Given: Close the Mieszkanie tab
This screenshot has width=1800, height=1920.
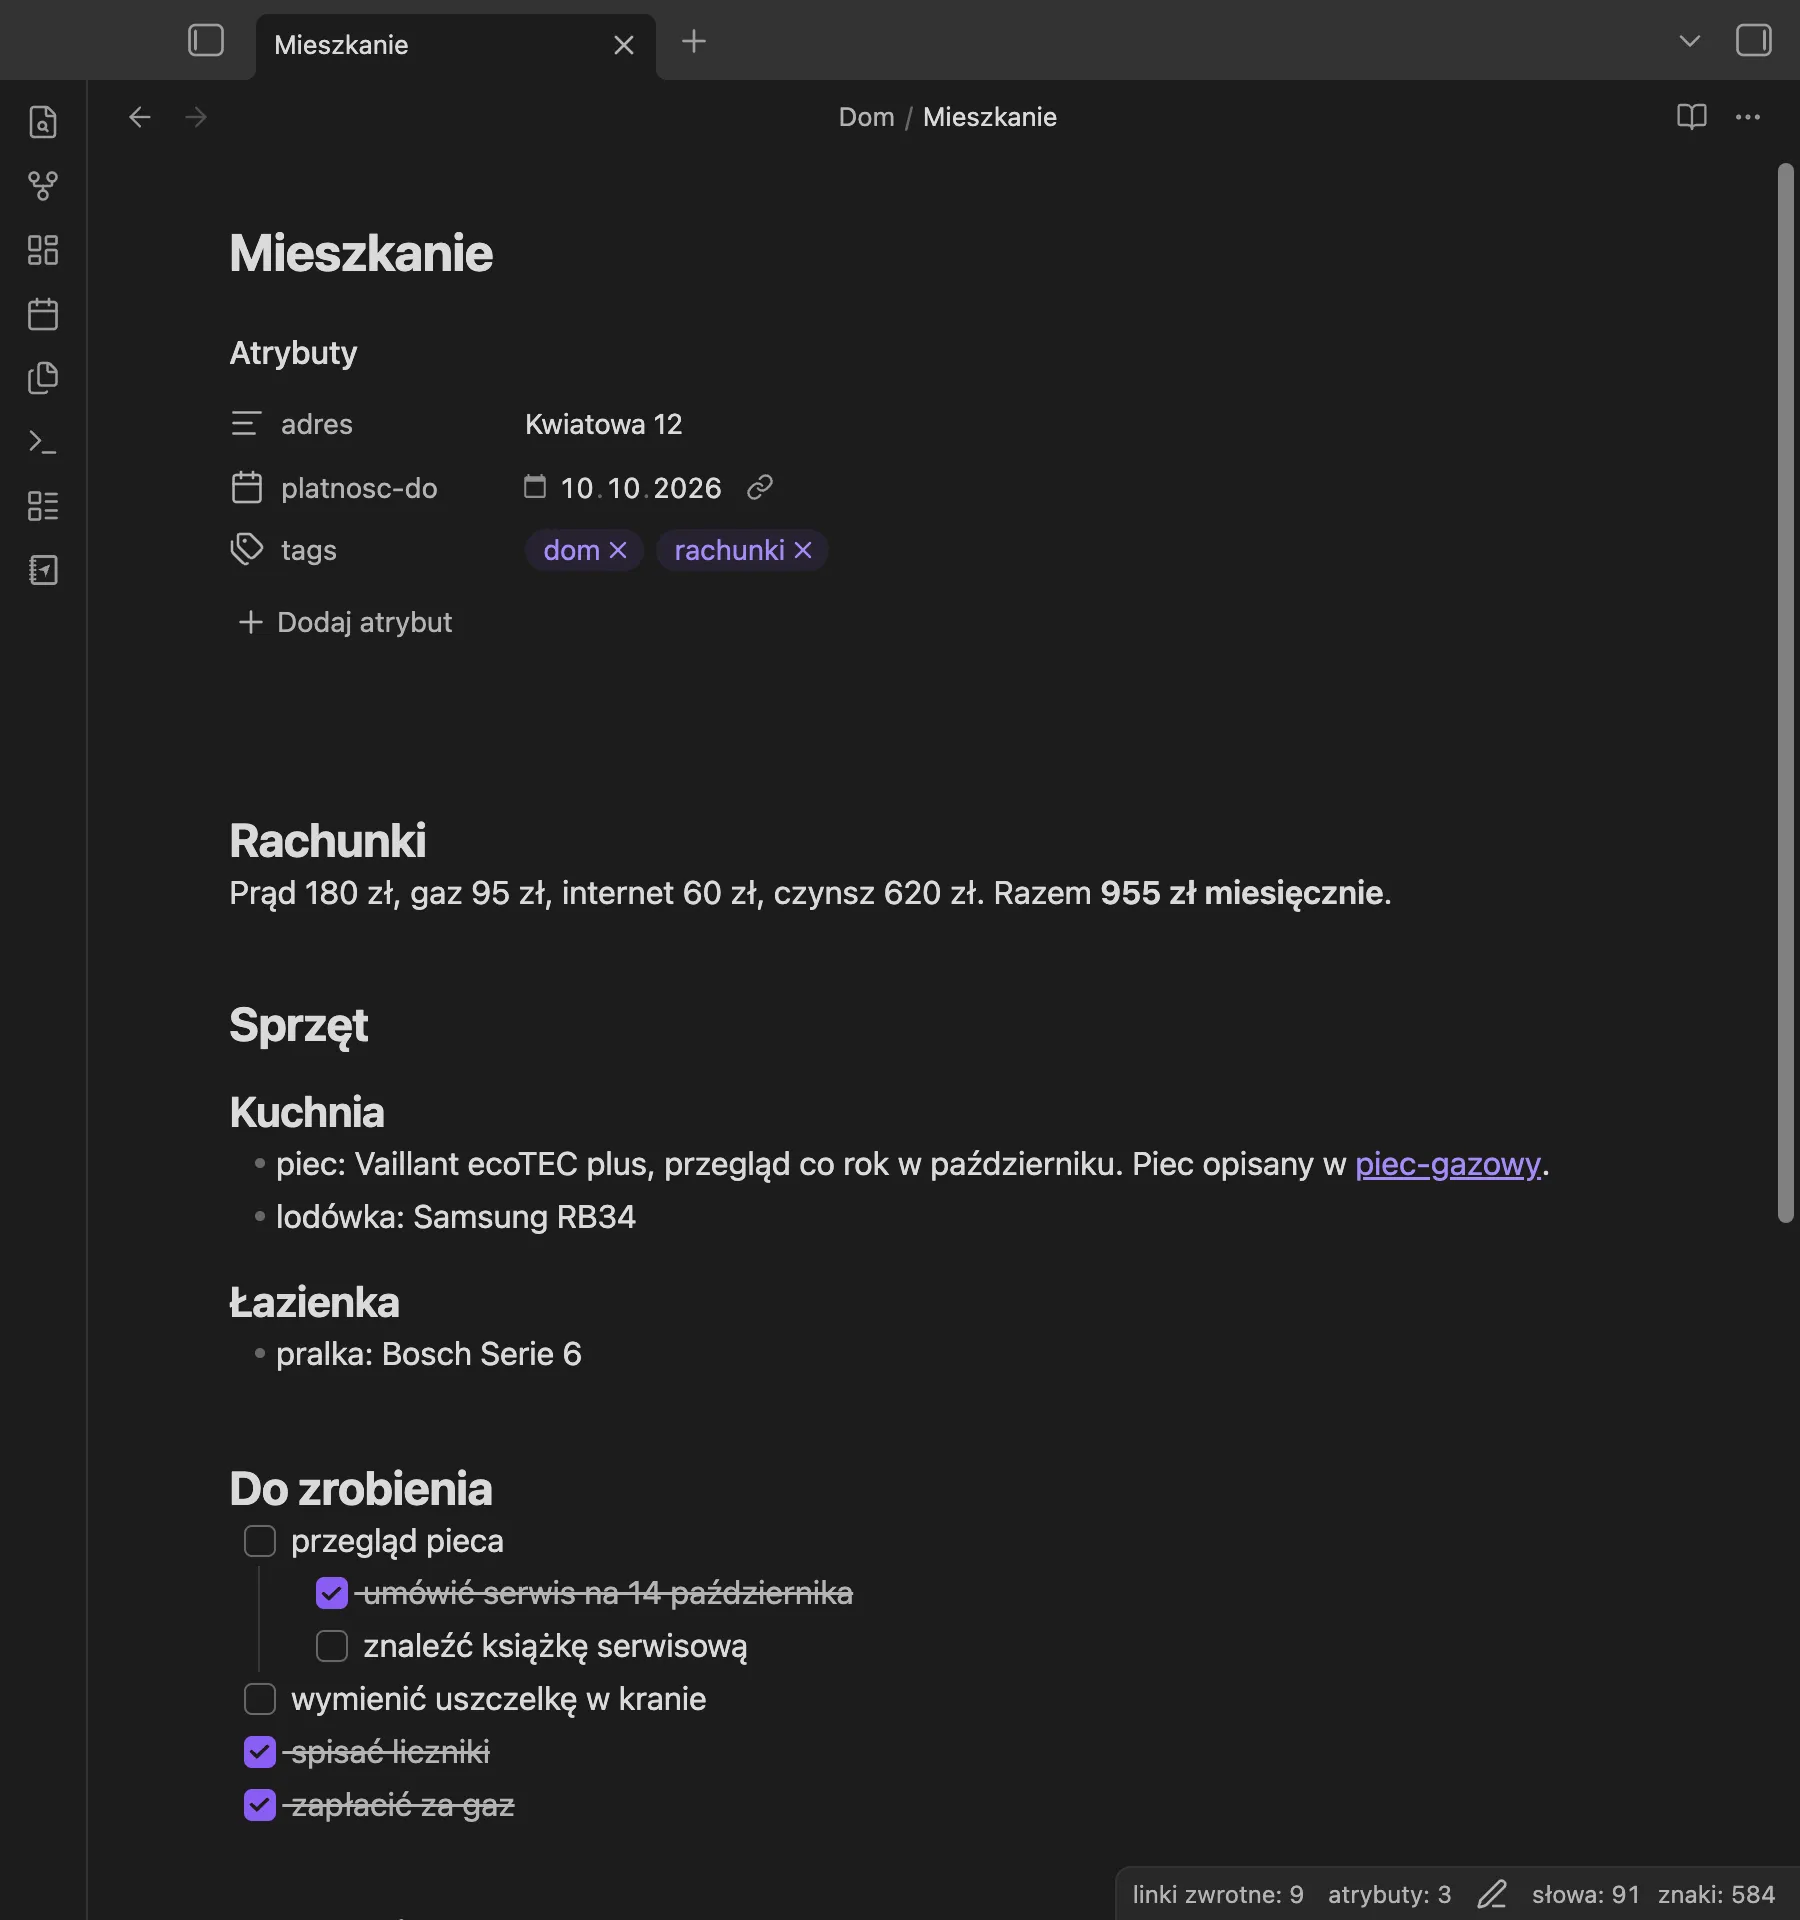Looking at the screenshot, I should 624,45.
